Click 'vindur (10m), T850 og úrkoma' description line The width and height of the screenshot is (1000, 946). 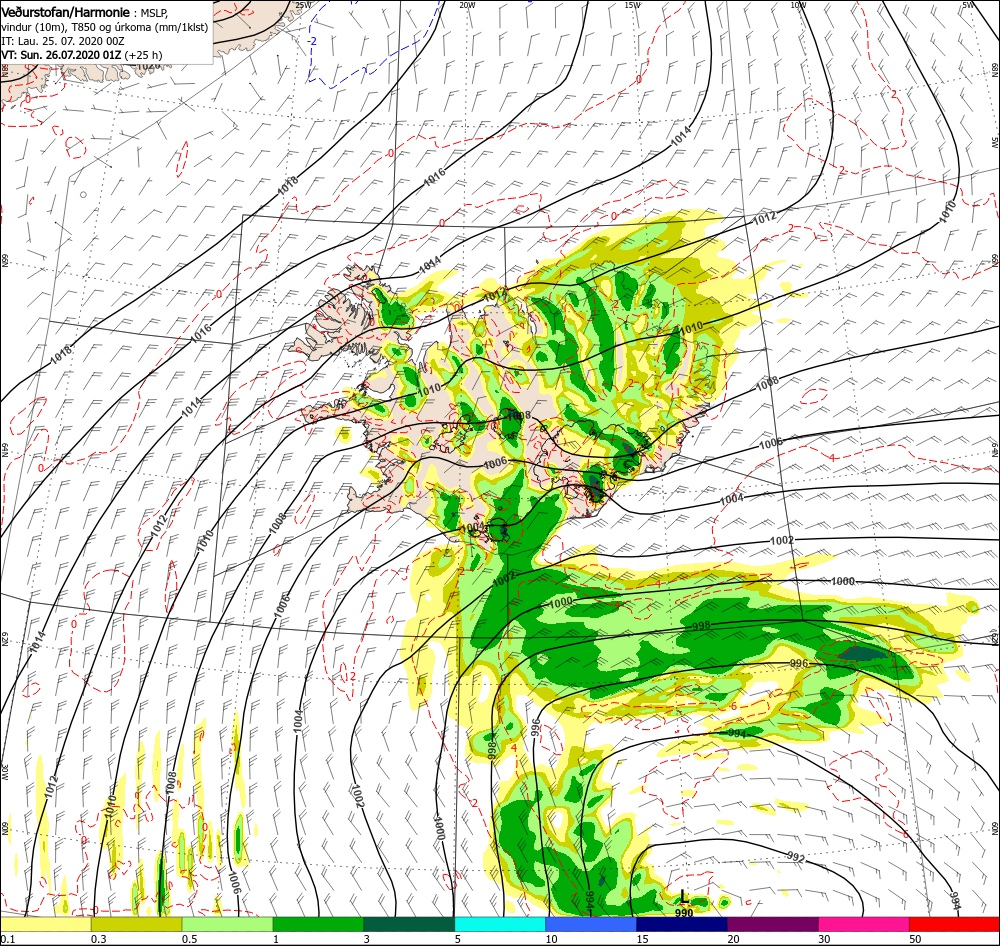105,27
